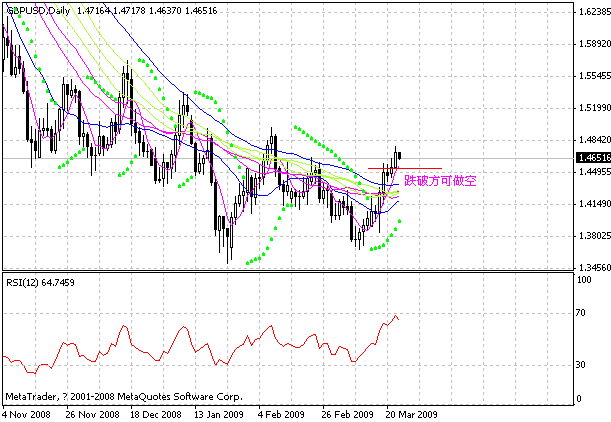Viewport: 611px width, 422px height.
Task: Click the 1.34560 price axis label
Action: click(x=595, y=268)
